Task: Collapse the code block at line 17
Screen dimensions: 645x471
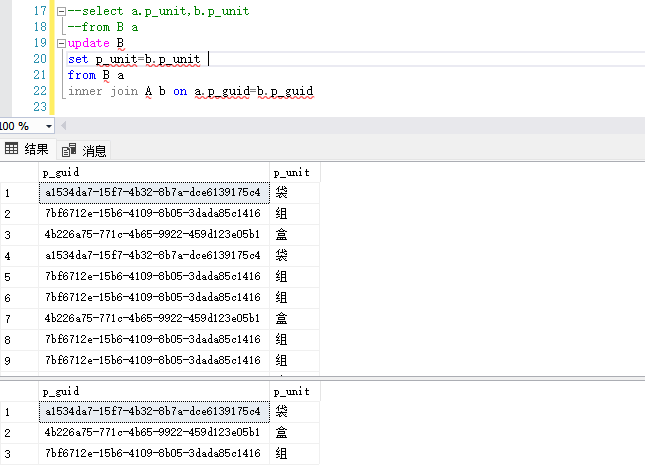Action: click(x=61, y=12)
